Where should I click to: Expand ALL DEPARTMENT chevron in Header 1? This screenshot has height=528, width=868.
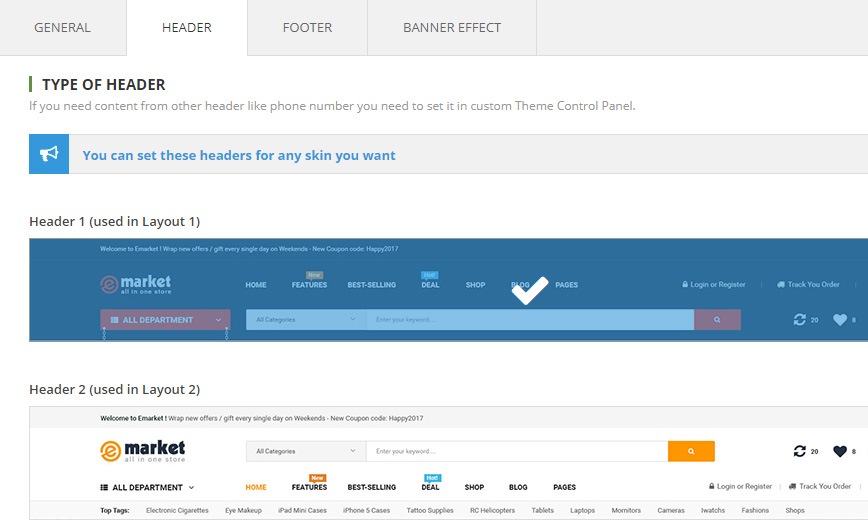(218, 320)
